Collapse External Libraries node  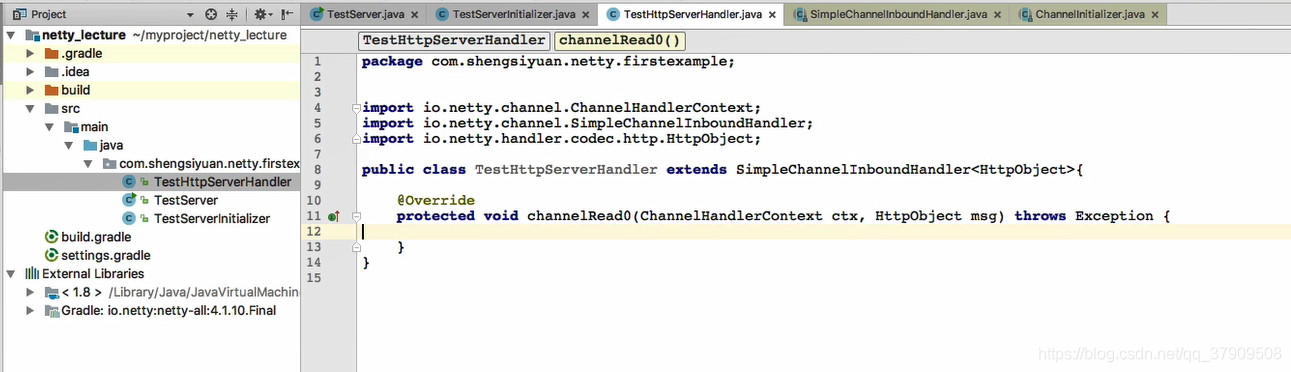(11, 274)
